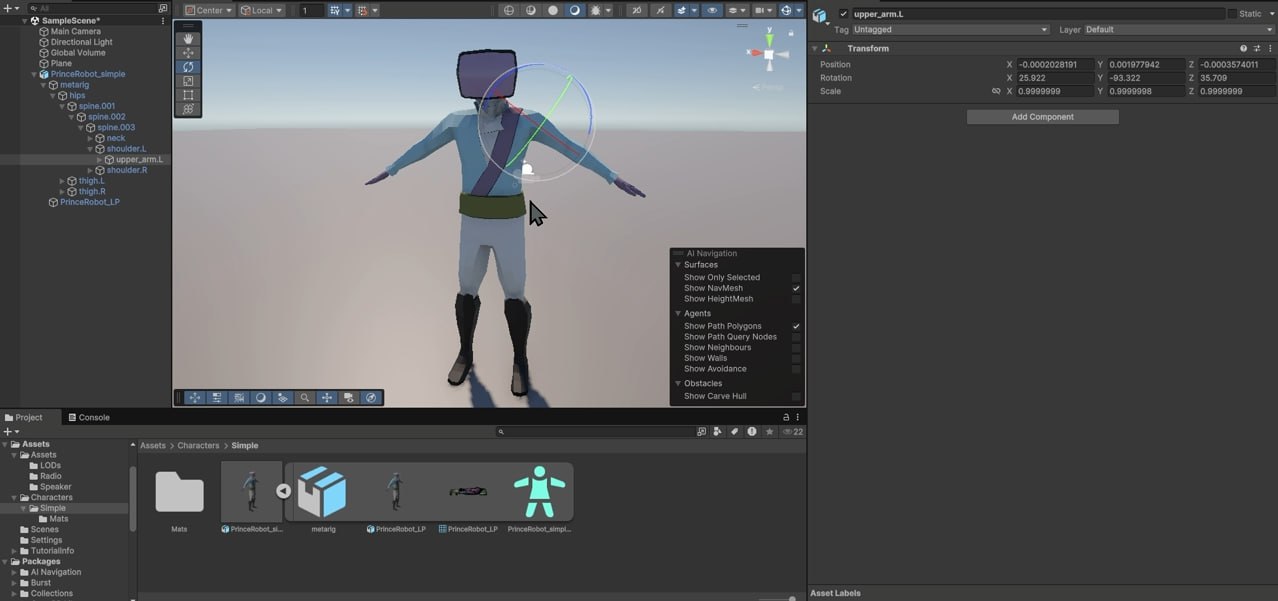Uncheck Show Path Polygons
This screenshot has height=601, width=1278.
[796, 326]
